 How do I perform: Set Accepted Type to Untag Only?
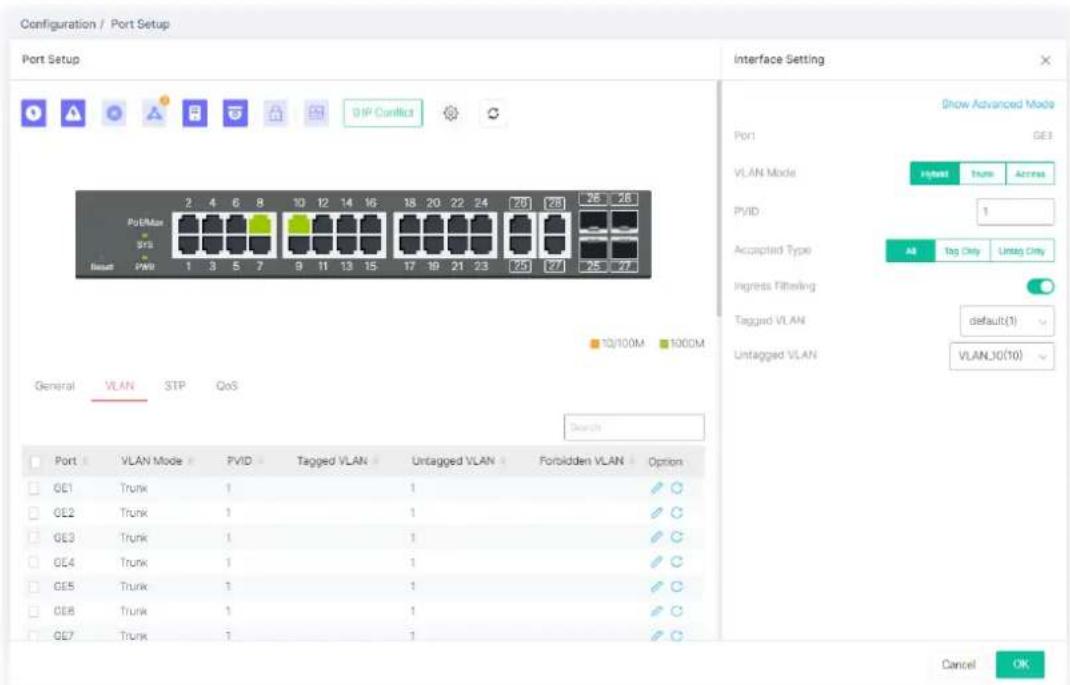(1022, 251)
